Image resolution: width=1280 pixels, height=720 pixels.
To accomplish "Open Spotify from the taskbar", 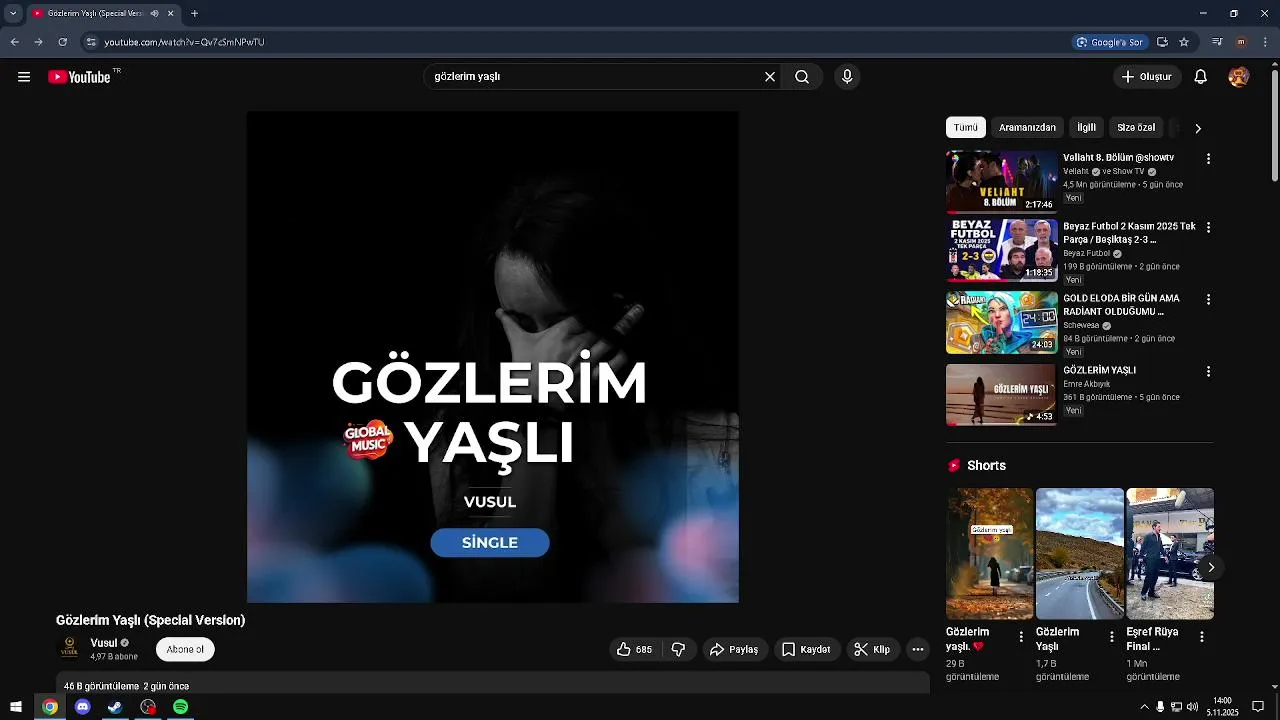I will (x=180, y=707).
